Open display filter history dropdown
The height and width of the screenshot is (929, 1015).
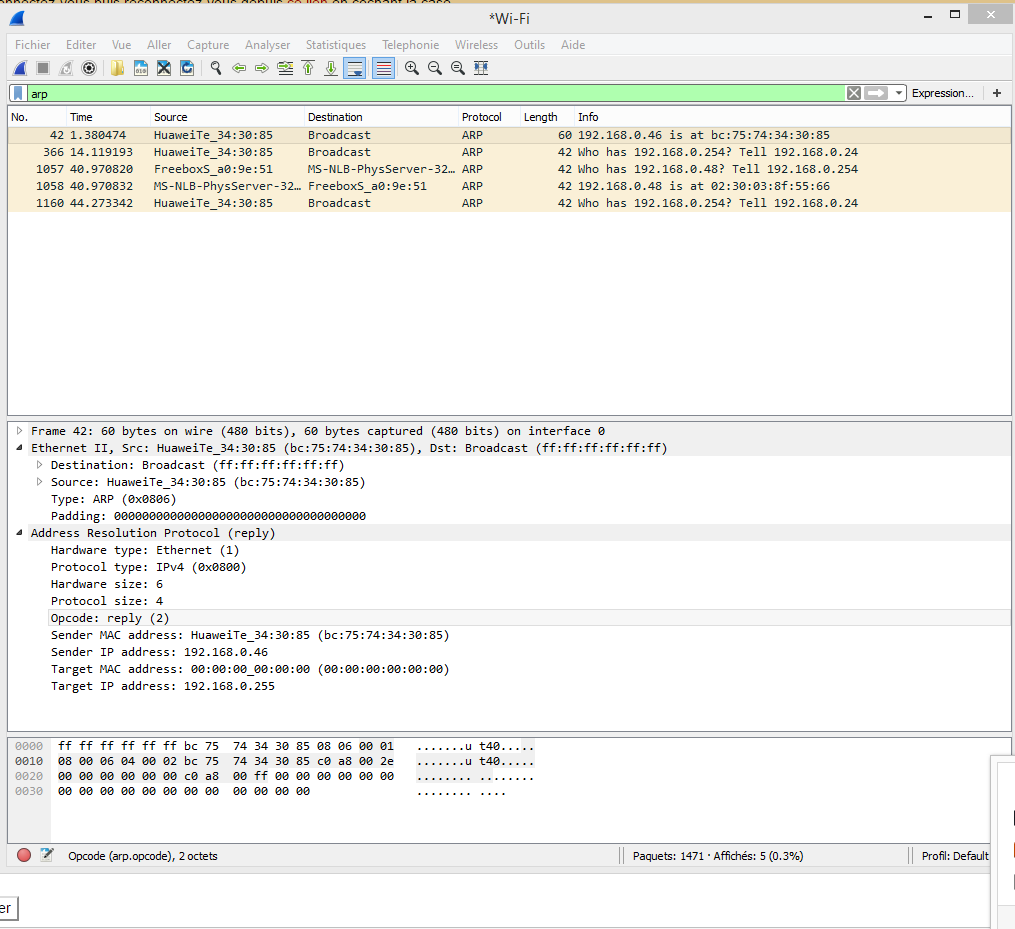click(x=898, y=93)
